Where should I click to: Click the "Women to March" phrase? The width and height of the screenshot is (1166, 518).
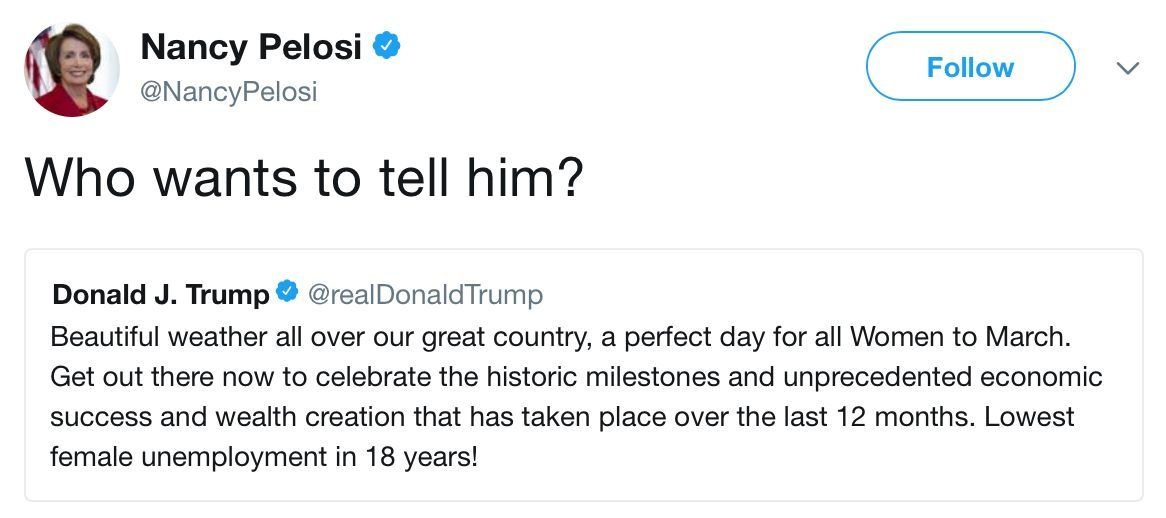[x=979, y=336]
